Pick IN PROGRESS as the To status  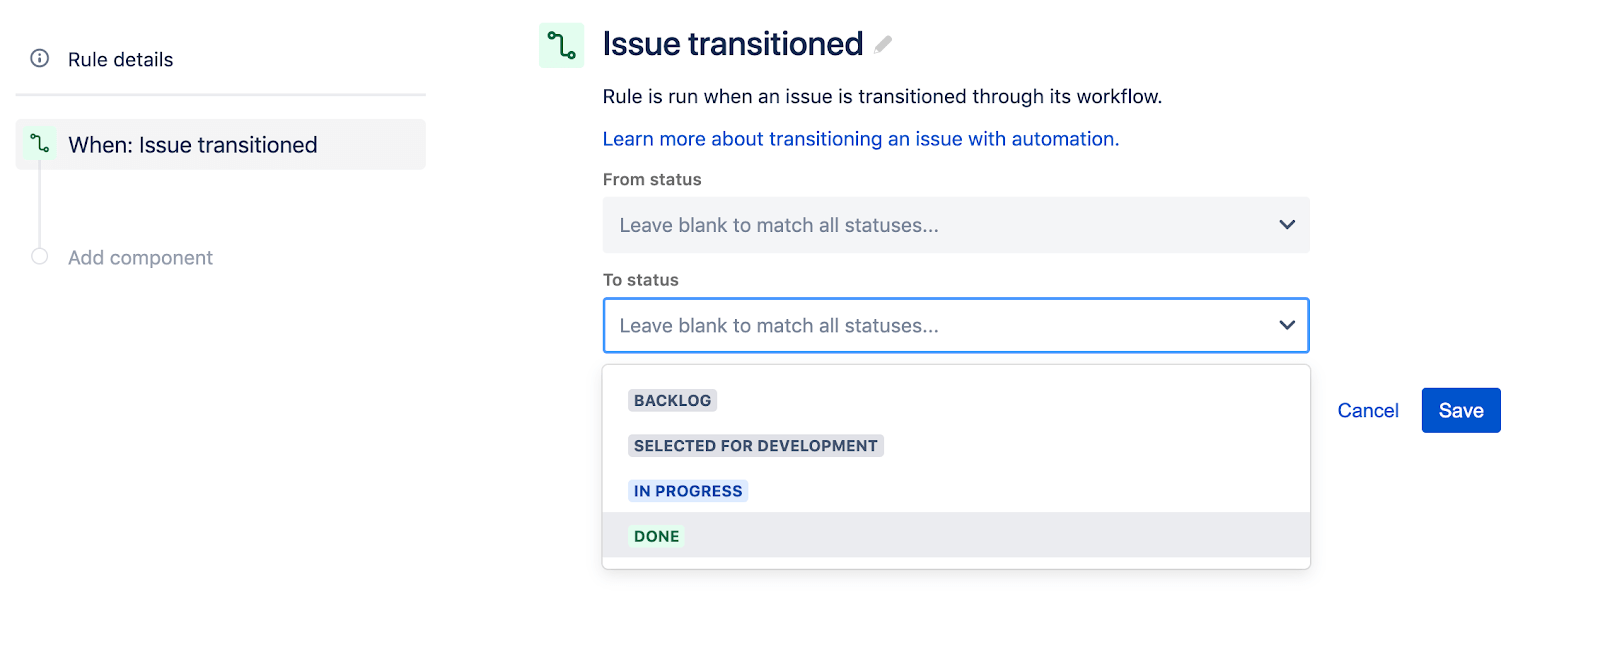click(687, 490)
